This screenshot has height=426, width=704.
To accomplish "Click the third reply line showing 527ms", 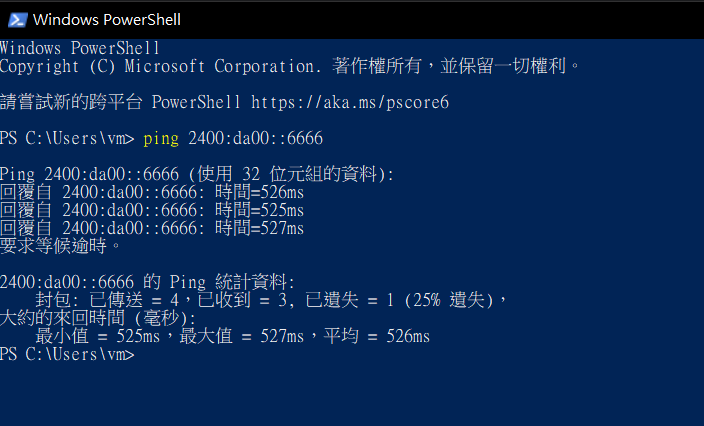I will coord(152,228).
